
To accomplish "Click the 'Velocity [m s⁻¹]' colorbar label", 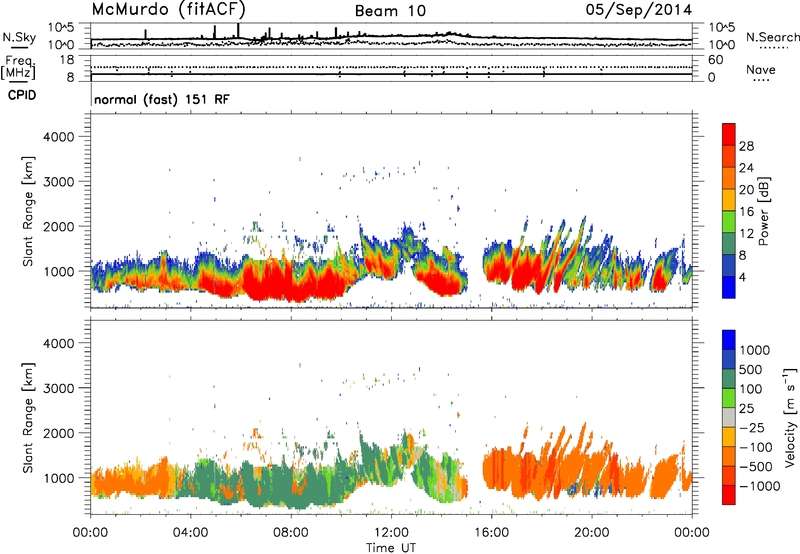I will coord(790,417).
